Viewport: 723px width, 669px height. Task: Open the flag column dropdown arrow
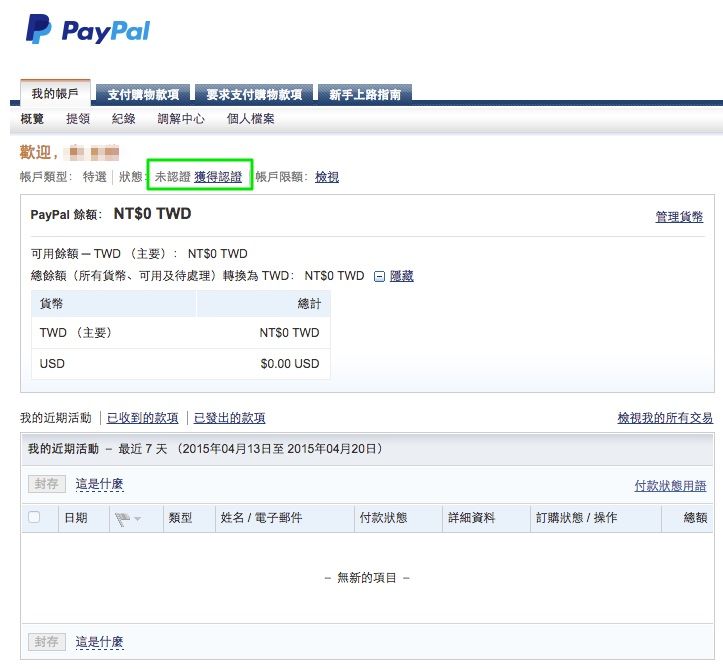click(x=137, y=519)
